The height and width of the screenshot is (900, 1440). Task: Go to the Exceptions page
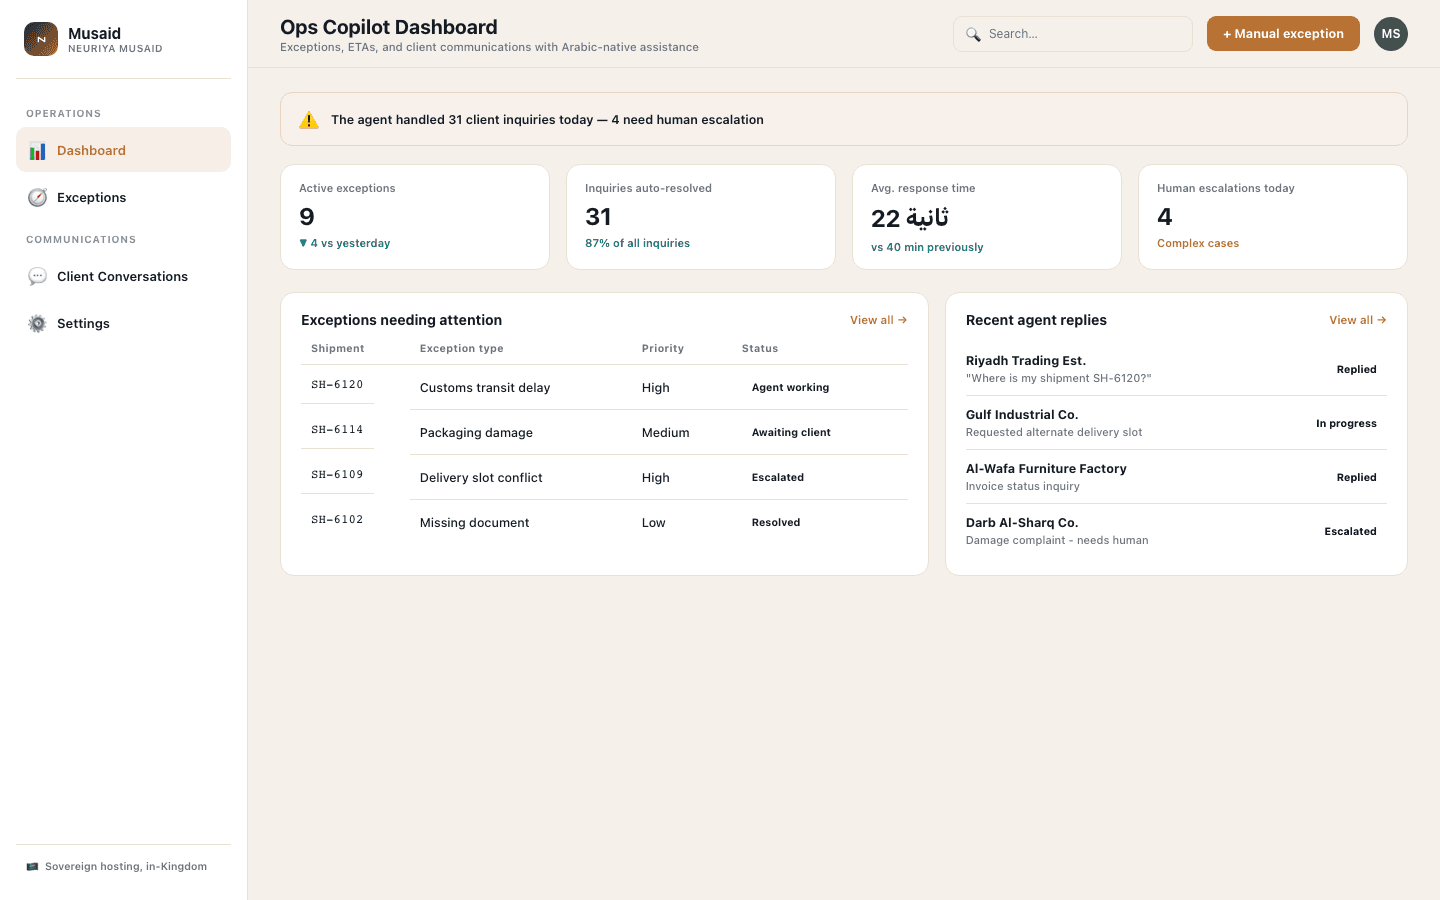coord(124,197)
